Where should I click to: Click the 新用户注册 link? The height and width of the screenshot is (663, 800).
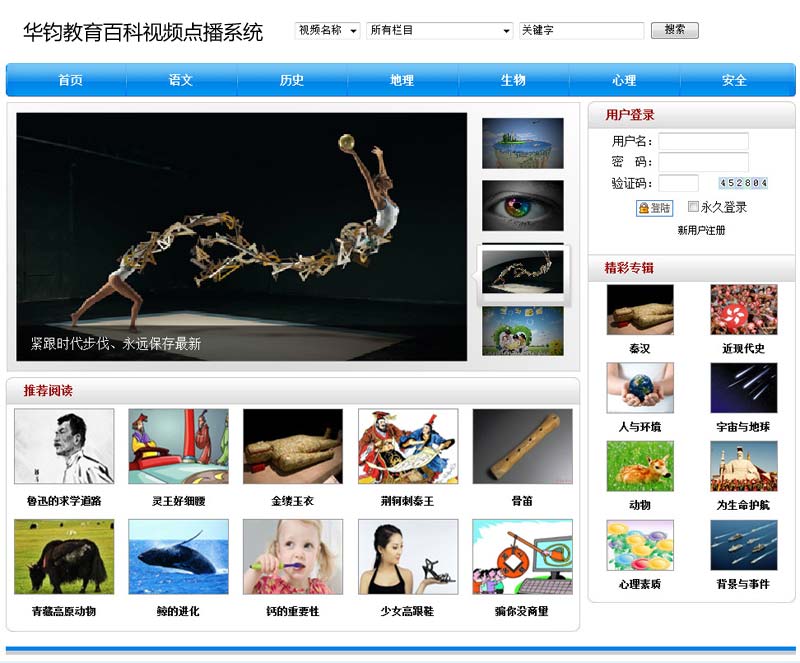pos(701,231)
